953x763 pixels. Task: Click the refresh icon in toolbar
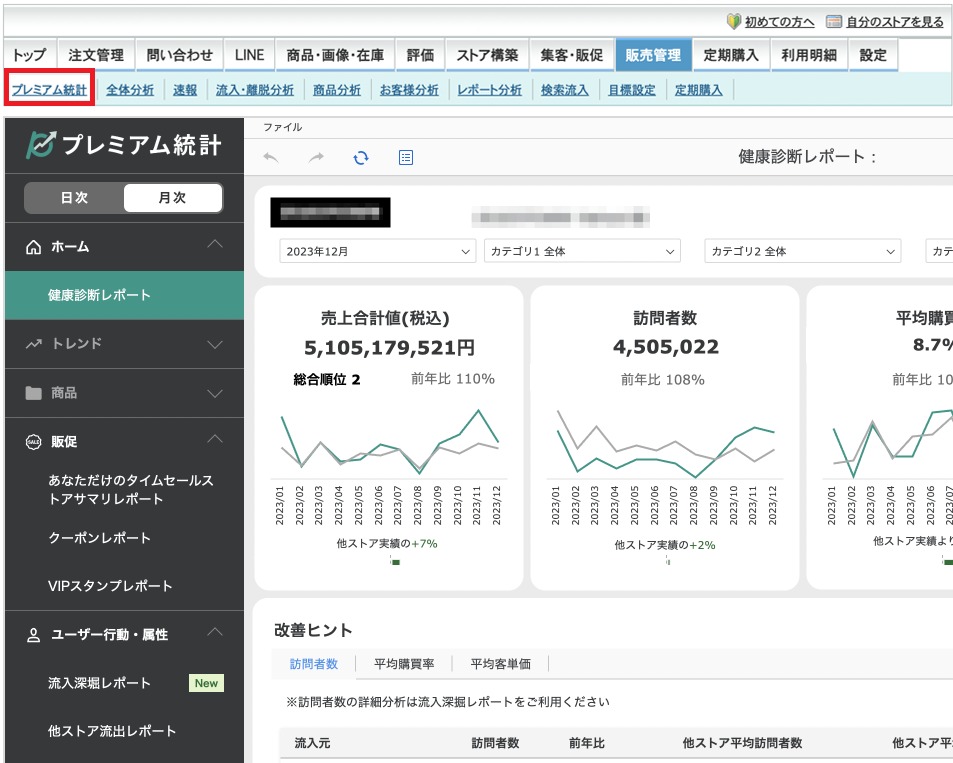pyautogui.click(x=361, y=157)
